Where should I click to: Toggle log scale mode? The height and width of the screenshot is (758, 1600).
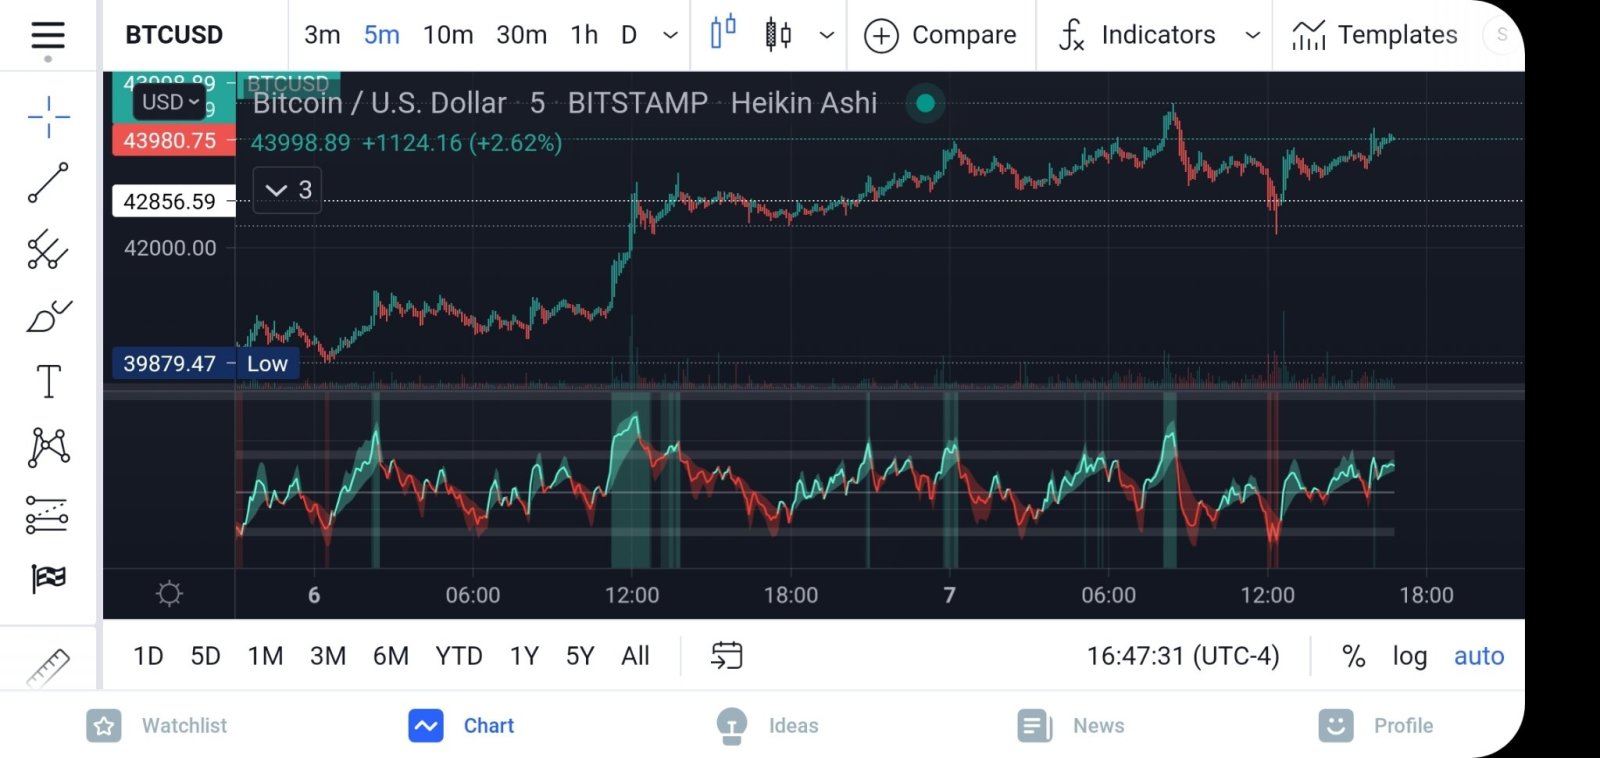coord(1410,656)
